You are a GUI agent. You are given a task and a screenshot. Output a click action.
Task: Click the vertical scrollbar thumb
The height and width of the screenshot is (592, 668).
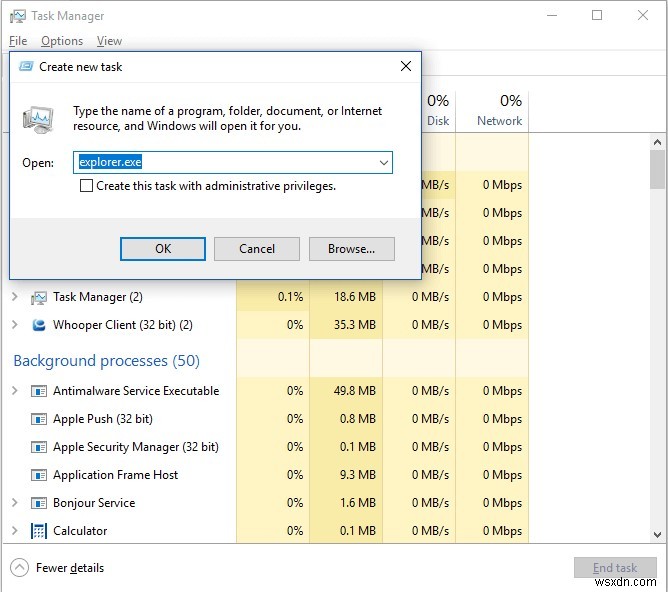pos(657,169)
